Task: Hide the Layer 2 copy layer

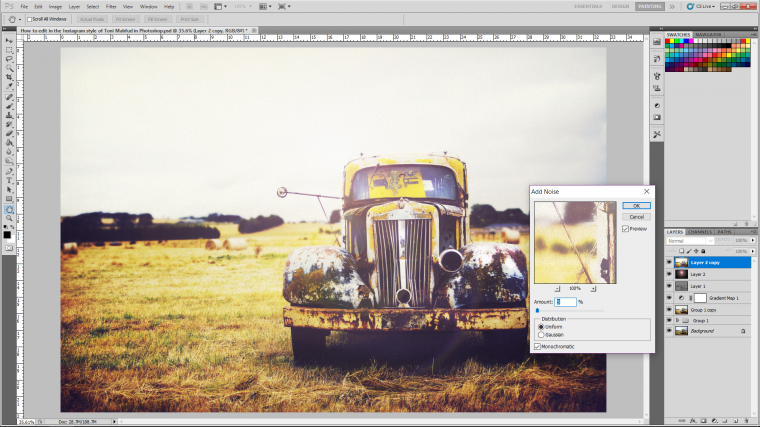Action: [x=669, y=262]
